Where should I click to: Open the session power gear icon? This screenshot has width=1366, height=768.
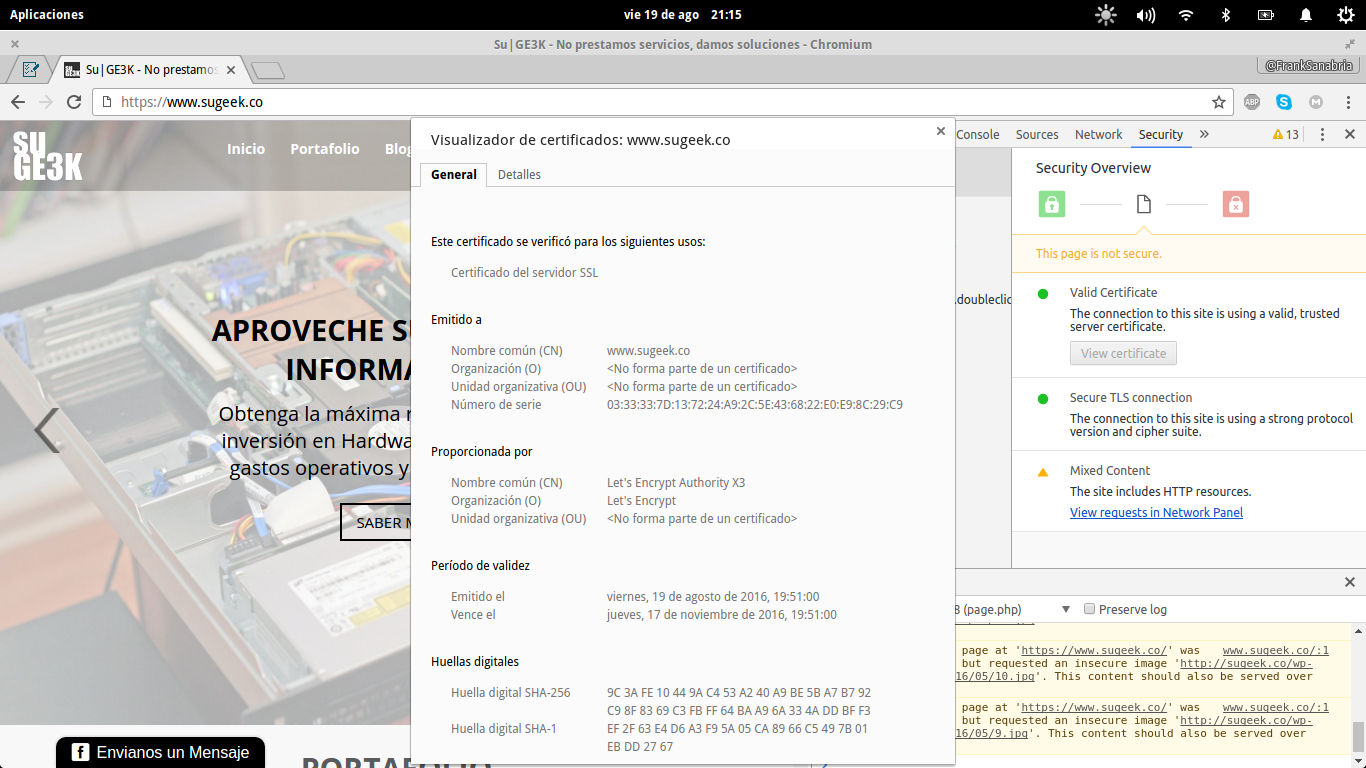tap(1346, 15)
